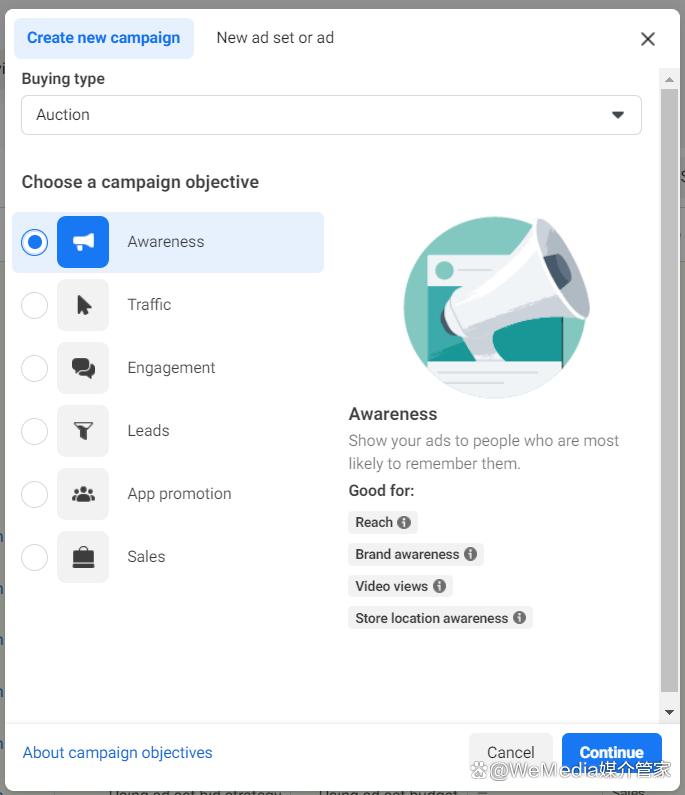Click info icon beside Brand awareness

[x=470, y=554]
